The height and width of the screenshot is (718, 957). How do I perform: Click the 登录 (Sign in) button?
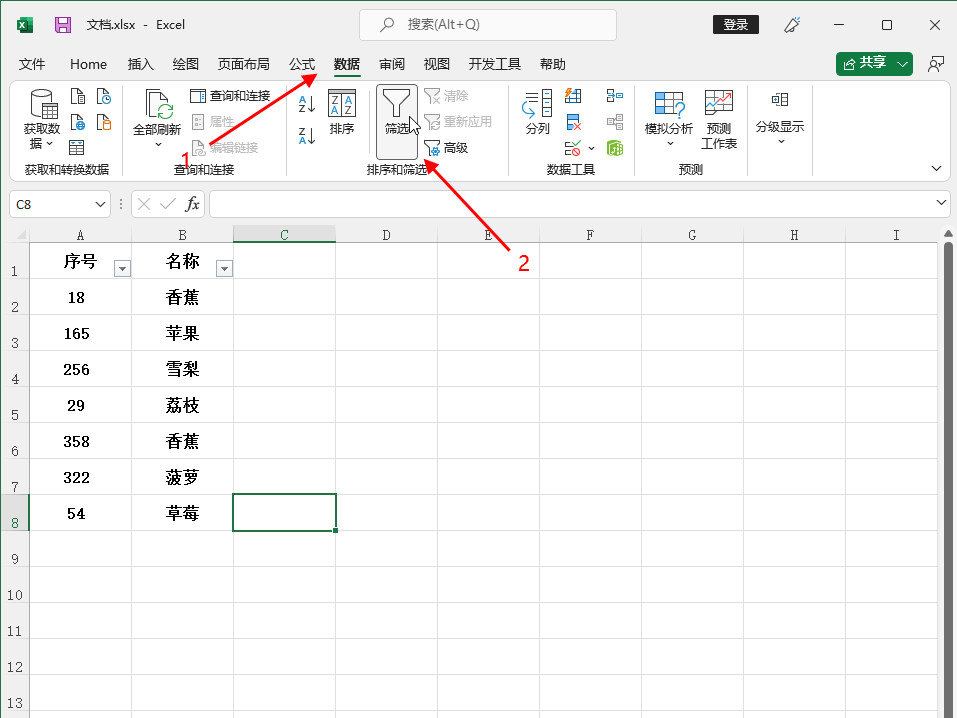point(735,25)
